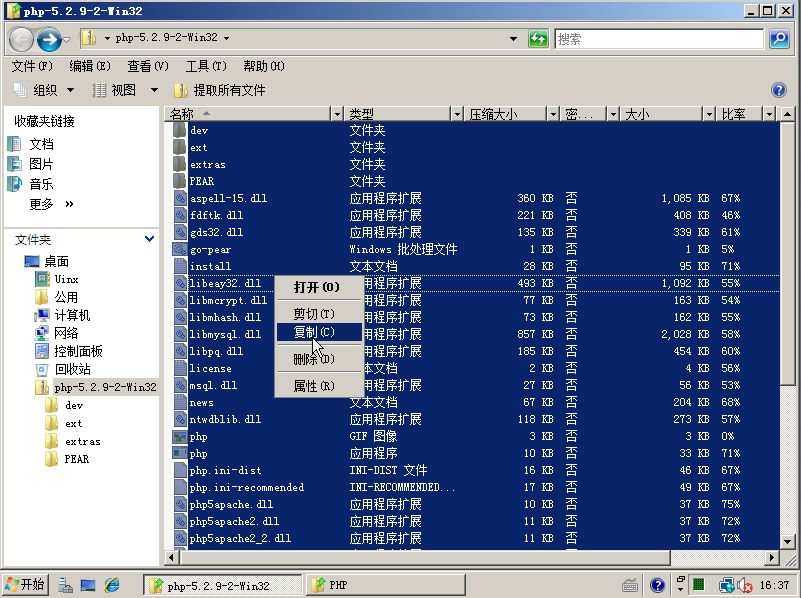Image resolution: width=801 pixels, height=598 pixels.
Task: Open the 编辑(E) menu
Action: click(90, 66)
